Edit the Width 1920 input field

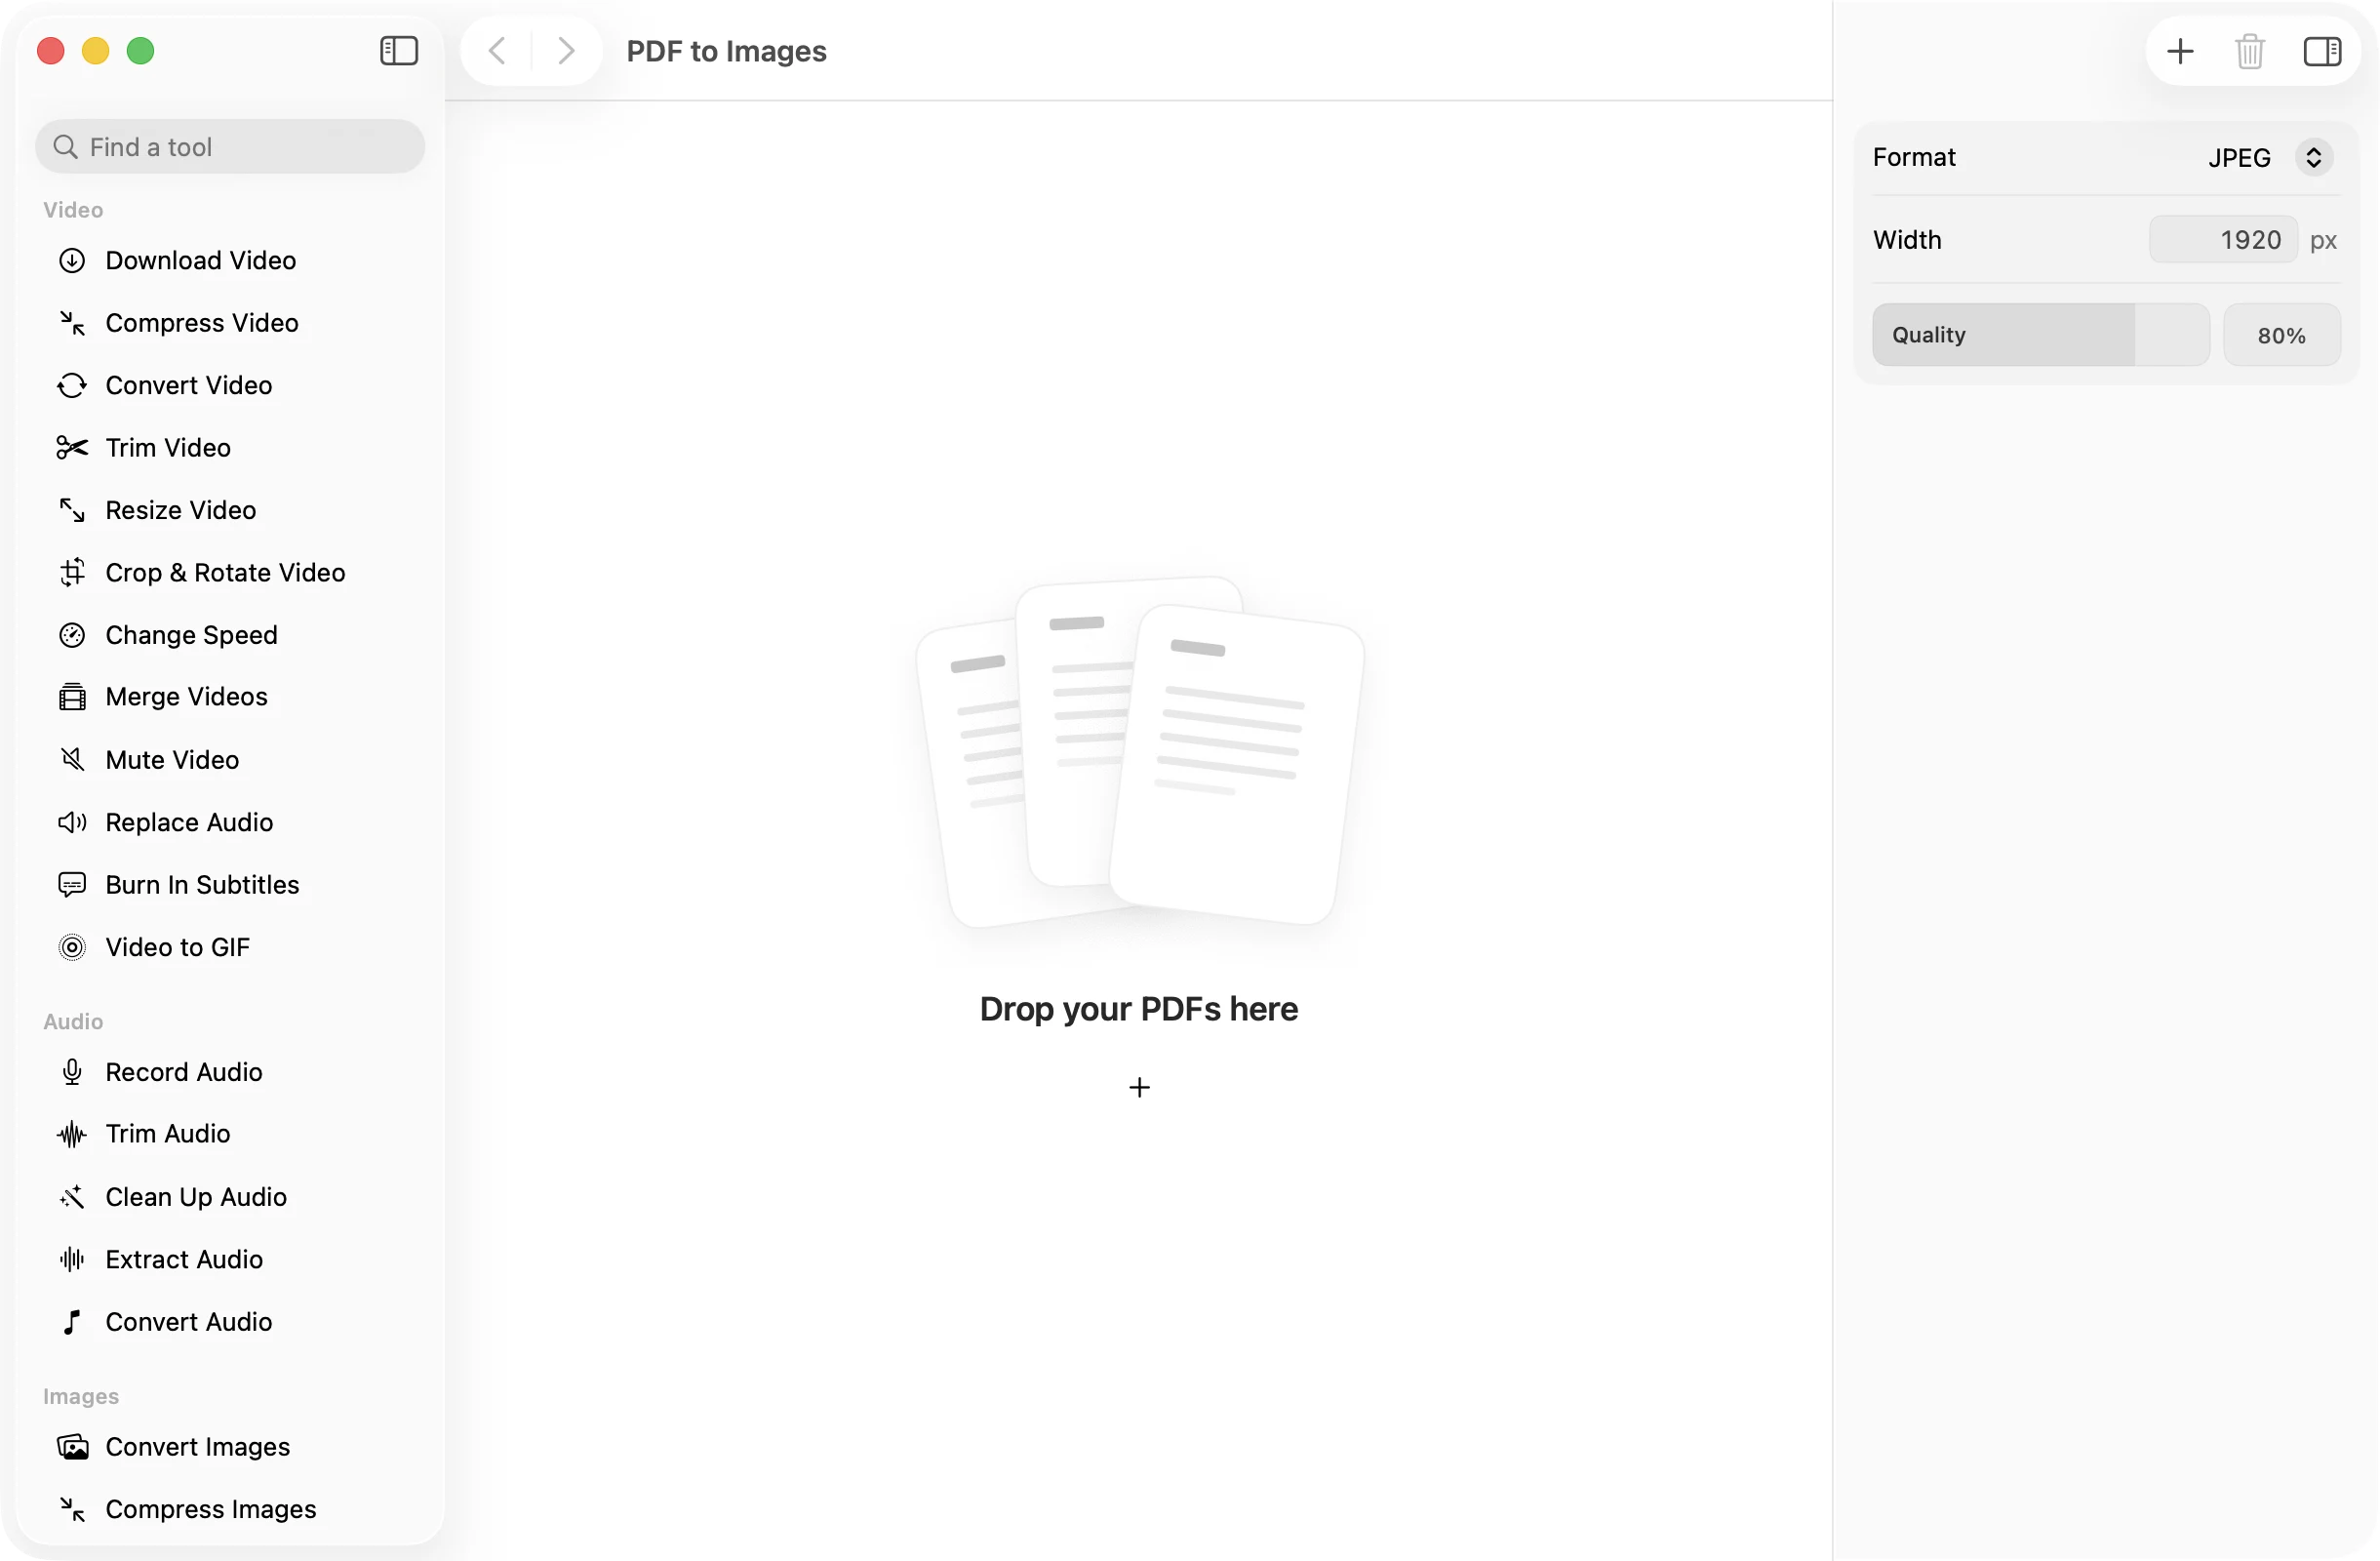coord(2223,240)
